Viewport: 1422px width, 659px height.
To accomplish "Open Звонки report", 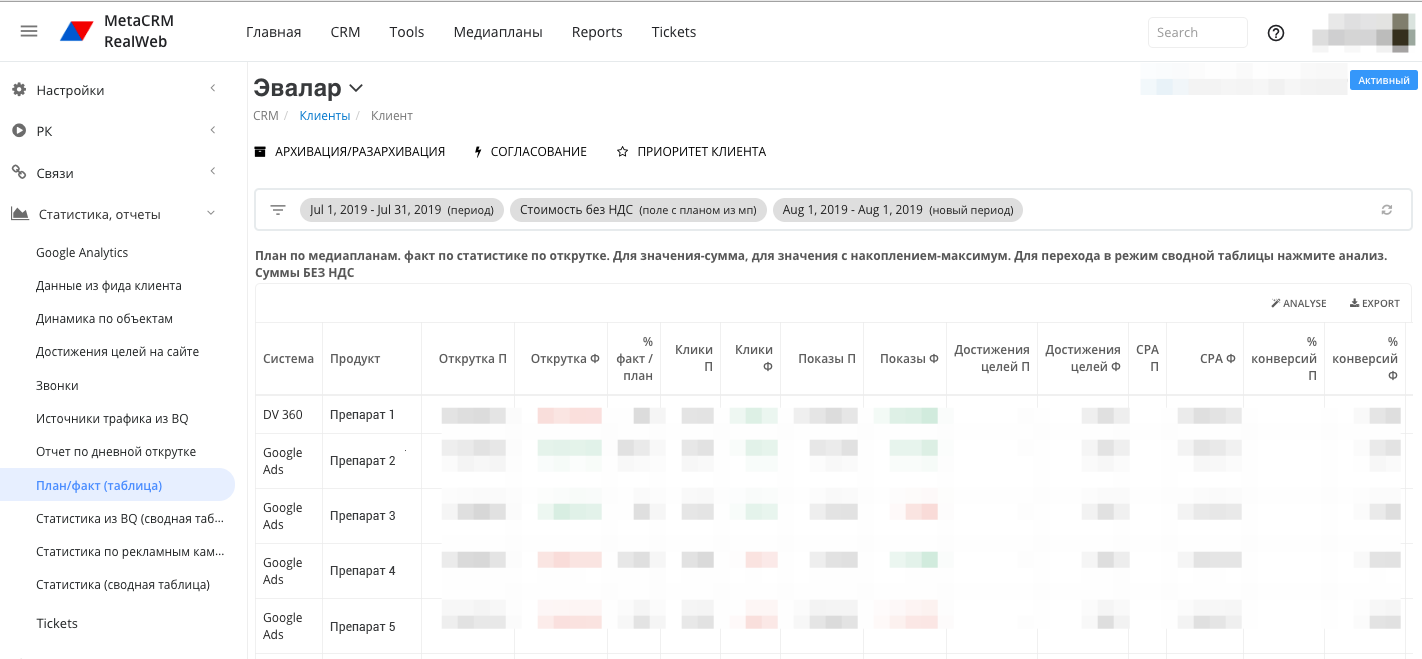I will pyautogui.click(x=57, y=386).
